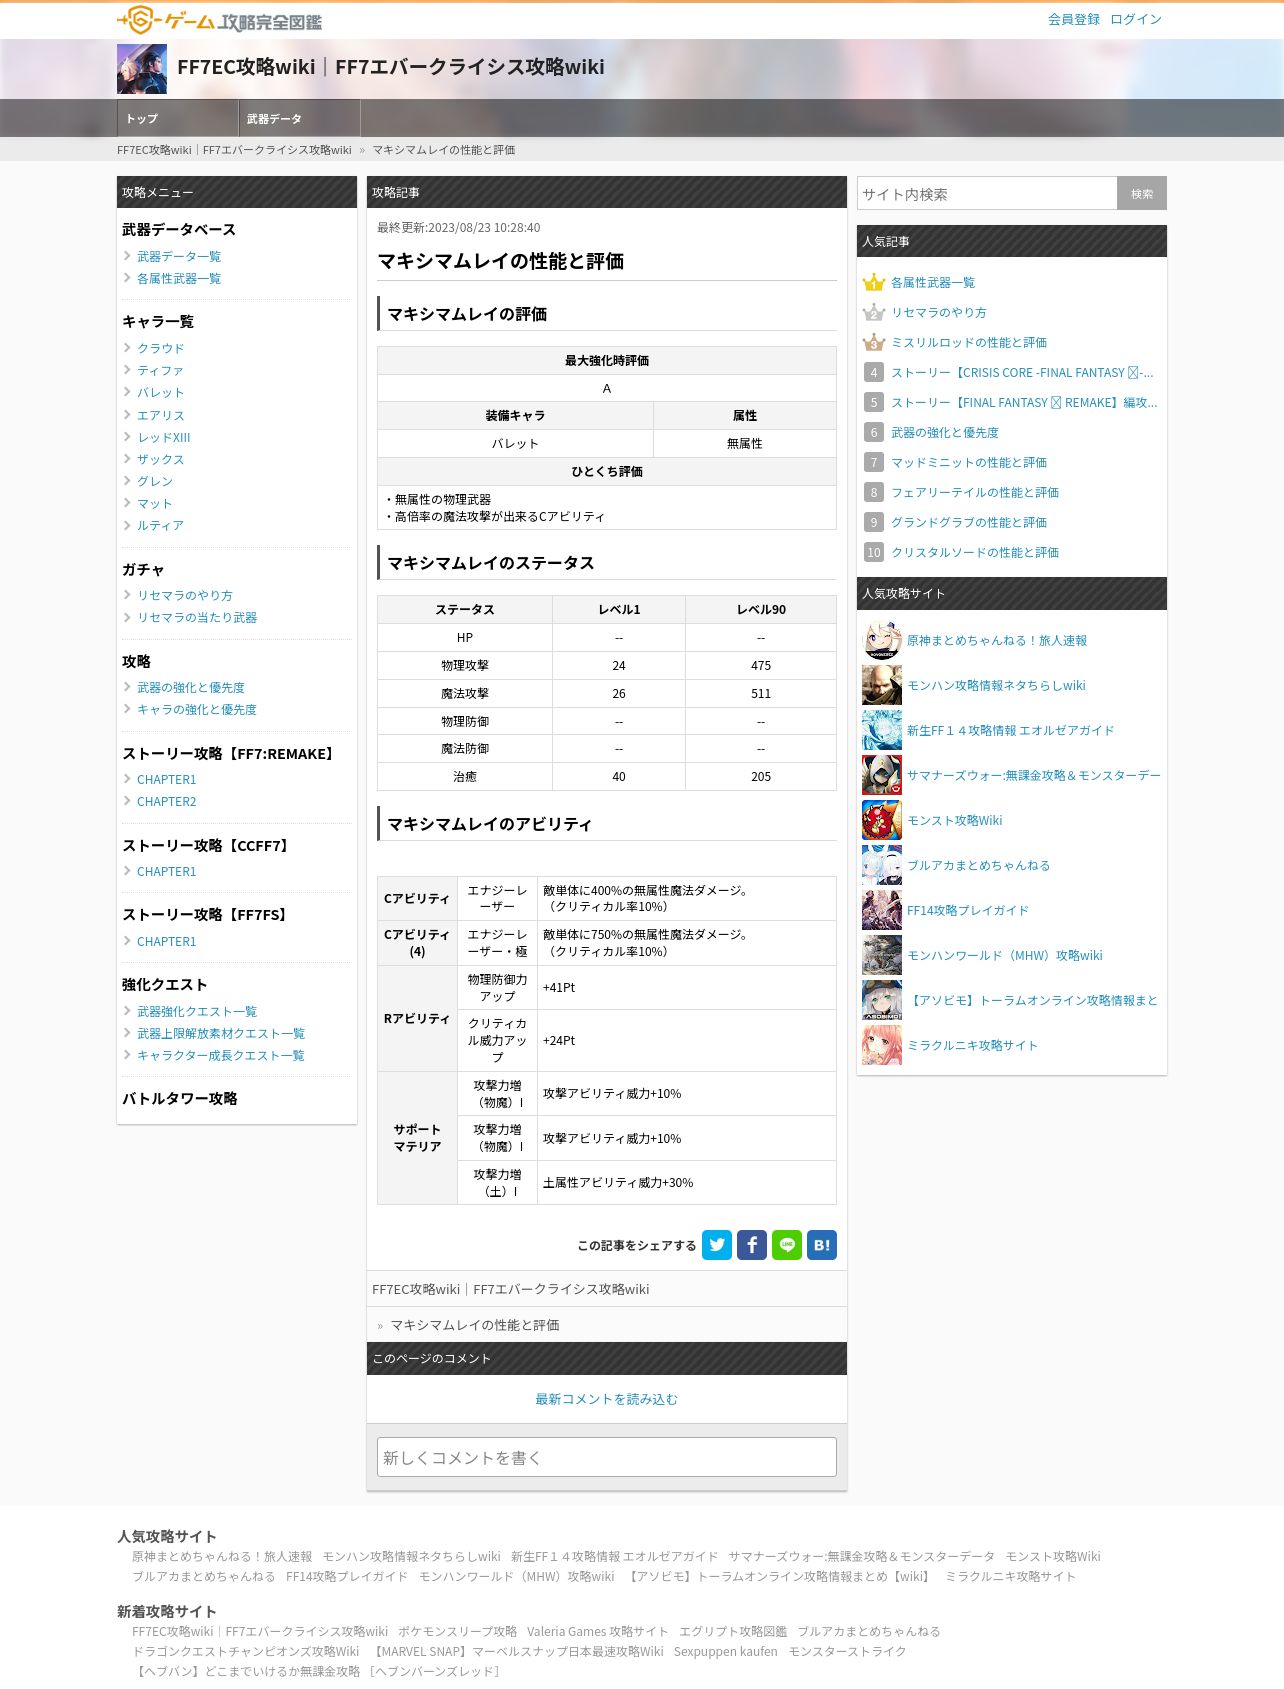Screen dimensions: 1284x1689
Task: Open the FF14攻略プレイガイド site icon
Action: [x=882, y=910]
